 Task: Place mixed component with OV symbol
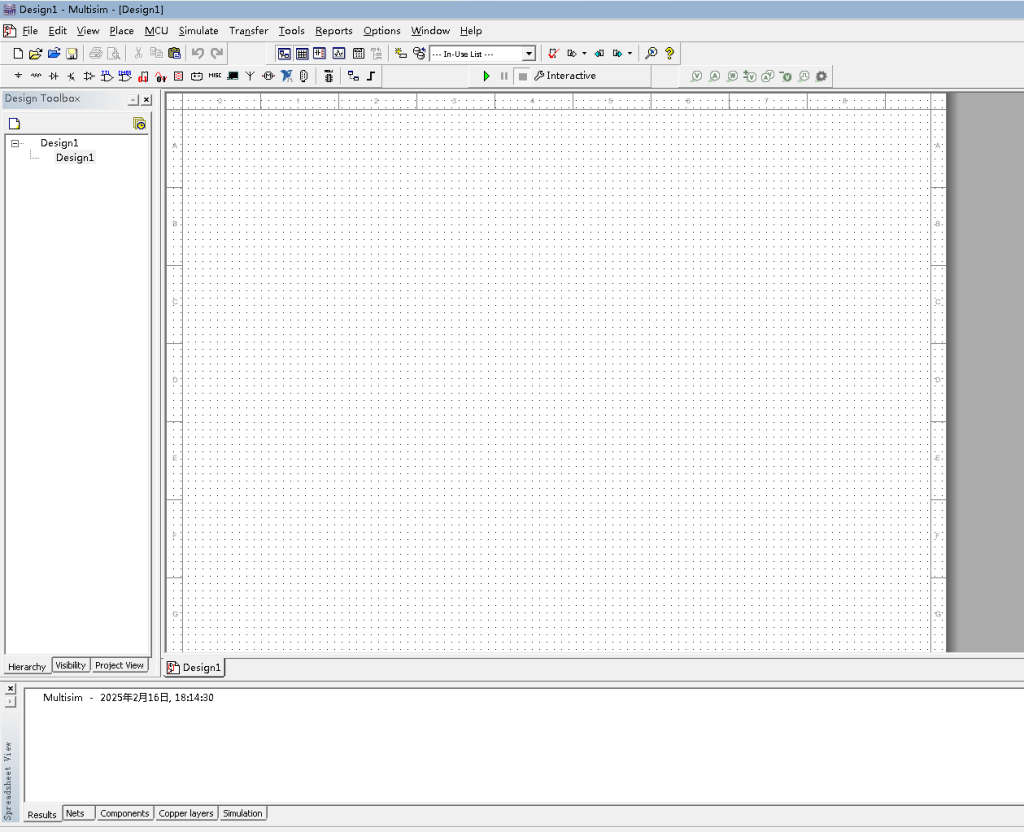coord(161,76)
